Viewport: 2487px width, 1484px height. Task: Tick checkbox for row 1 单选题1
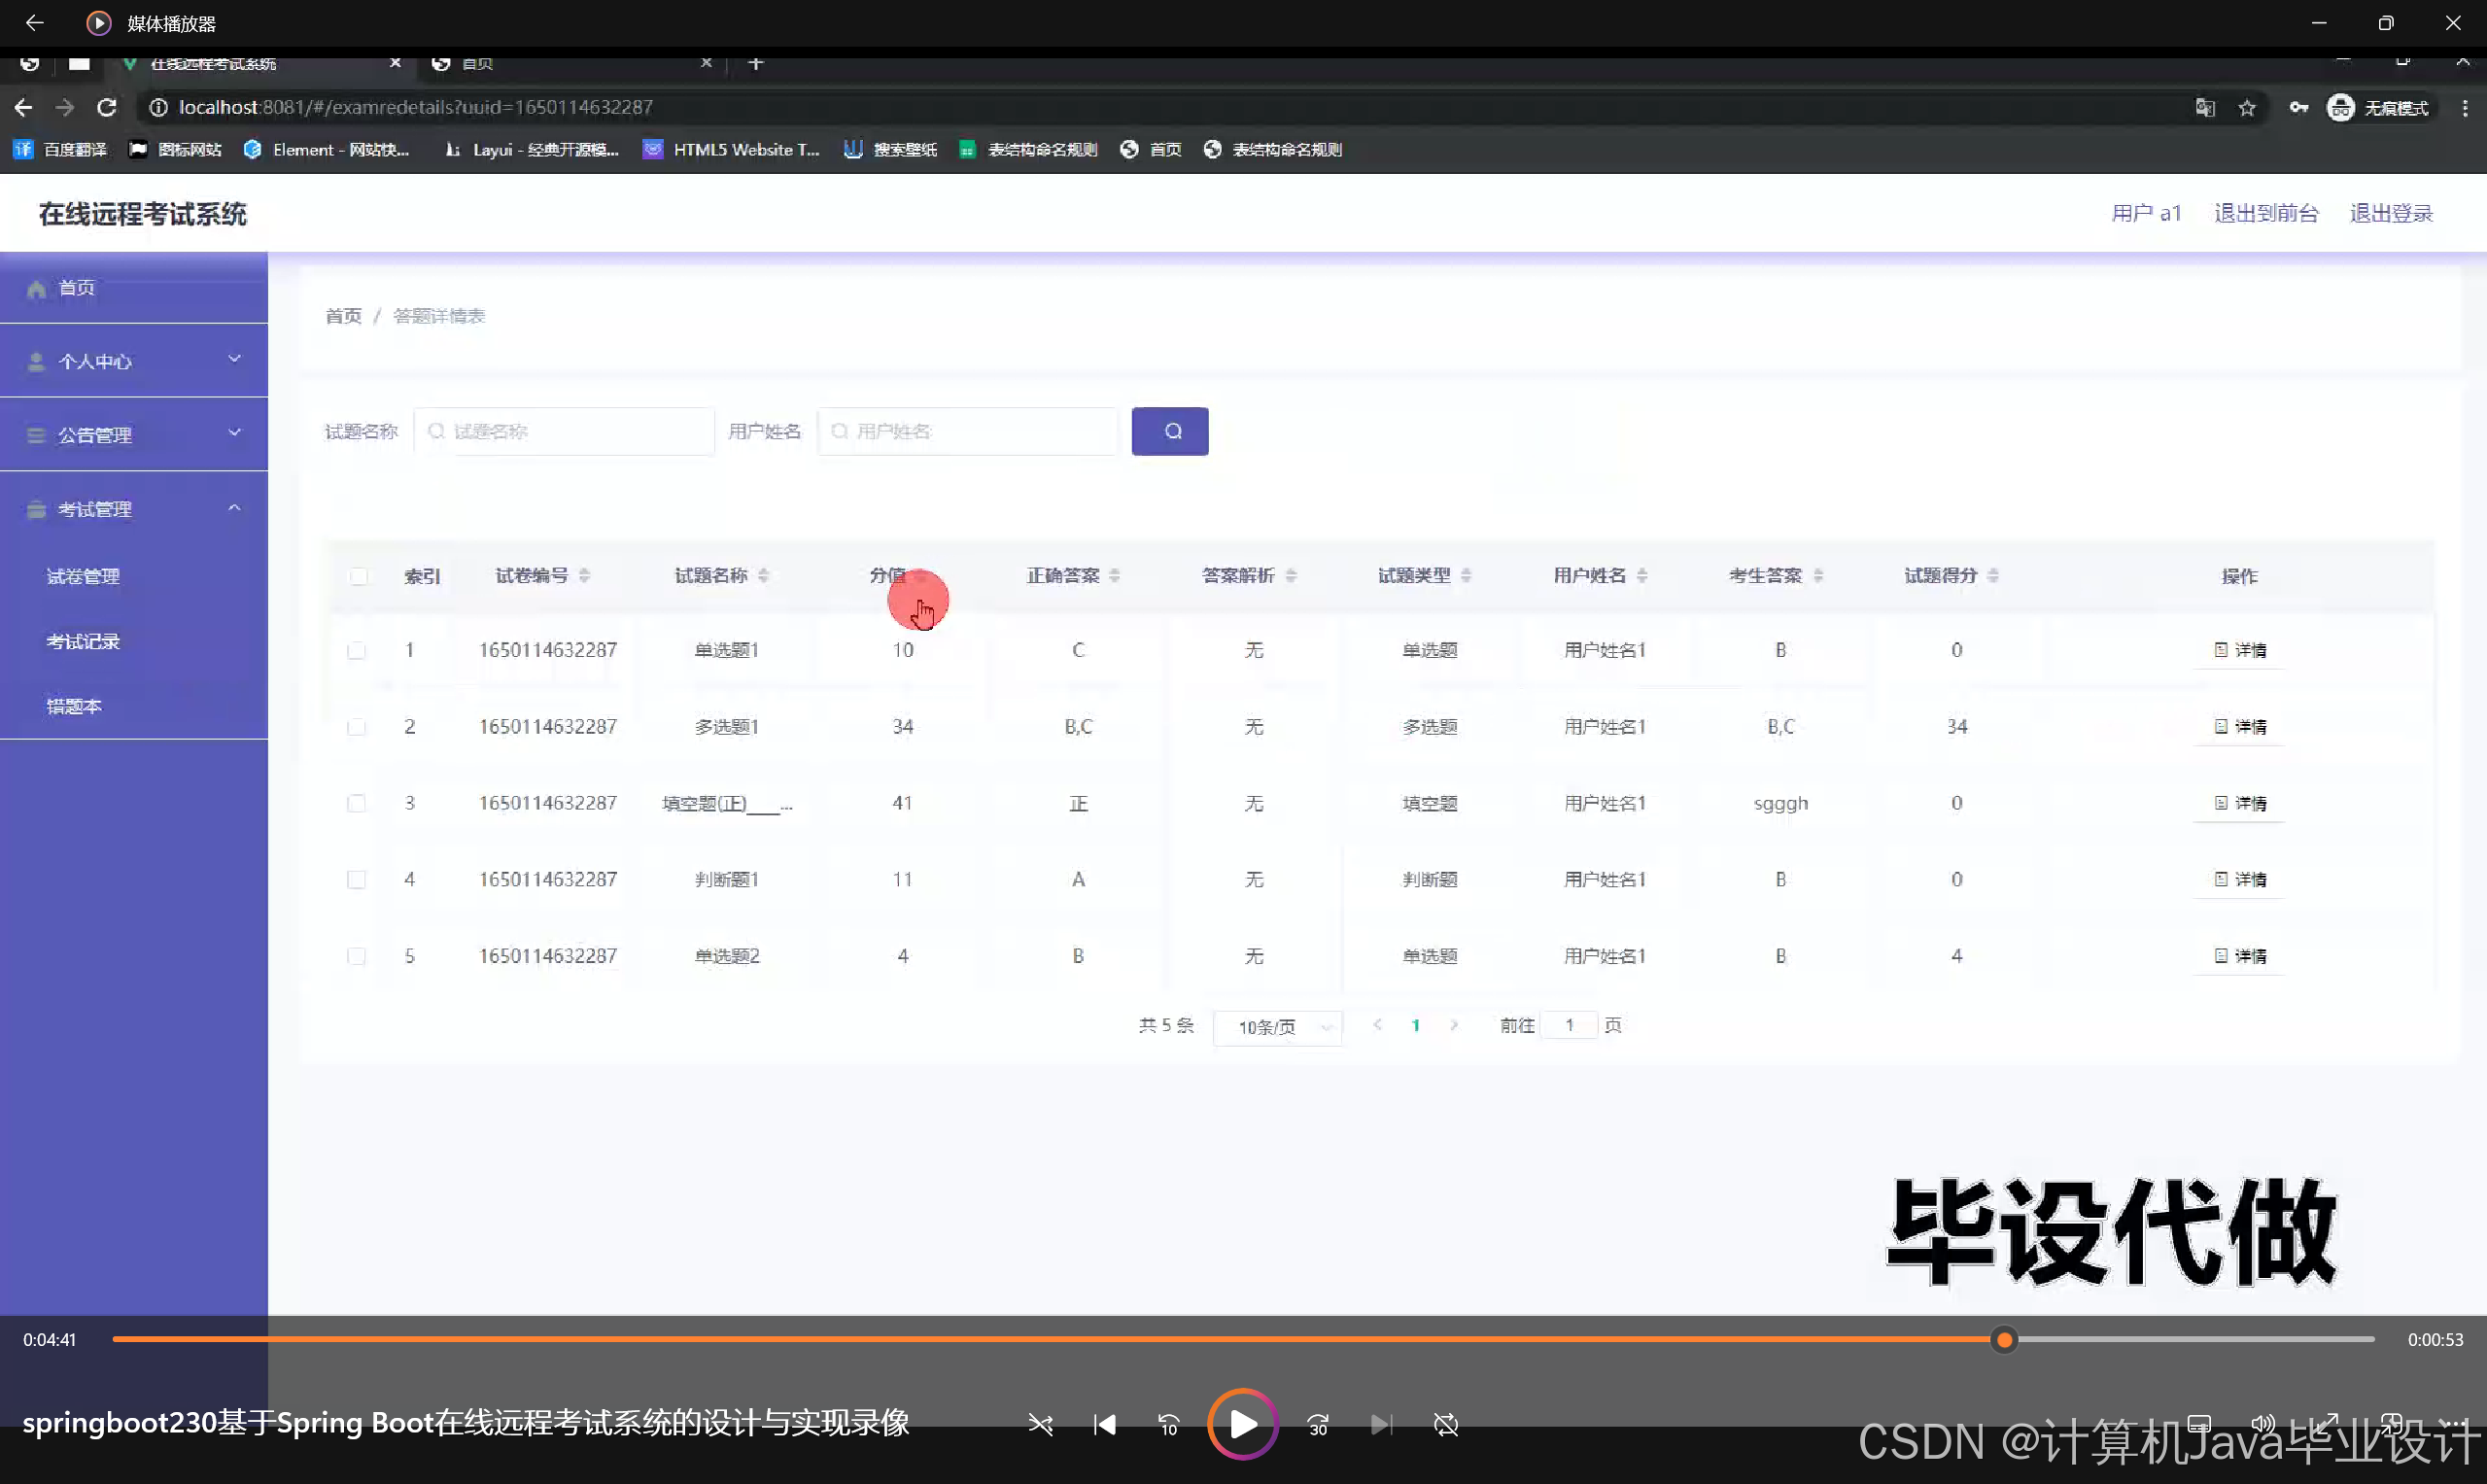[x=356, y=651]
